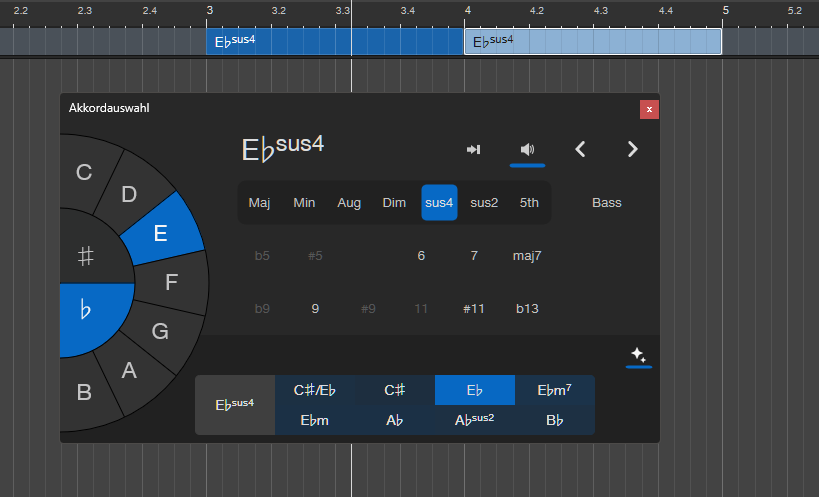Select root note E on the wheel
Image resolution: width=819 pixels, height=497 pixels.
[x=161, y=233]
